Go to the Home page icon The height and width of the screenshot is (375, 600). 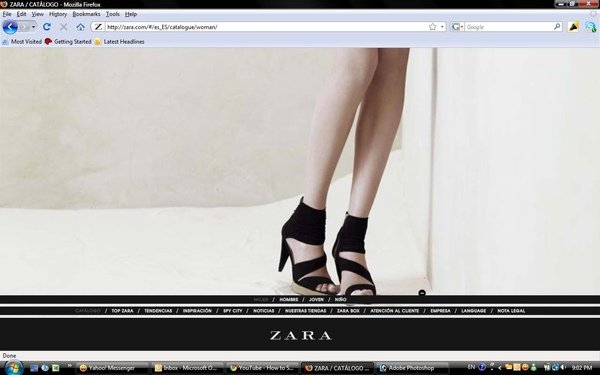coord(80,27)
